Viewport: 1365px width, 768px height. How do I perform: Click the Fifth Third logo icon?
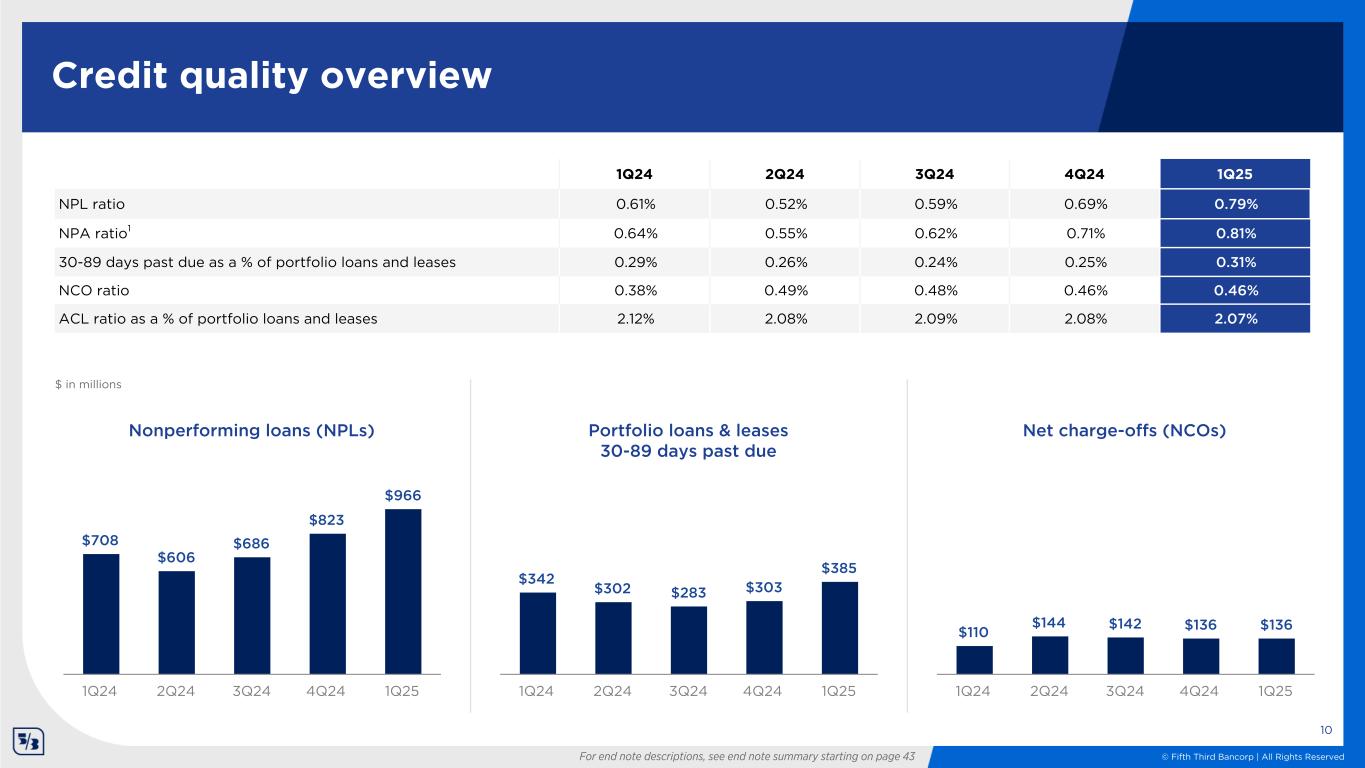(28, 743)
